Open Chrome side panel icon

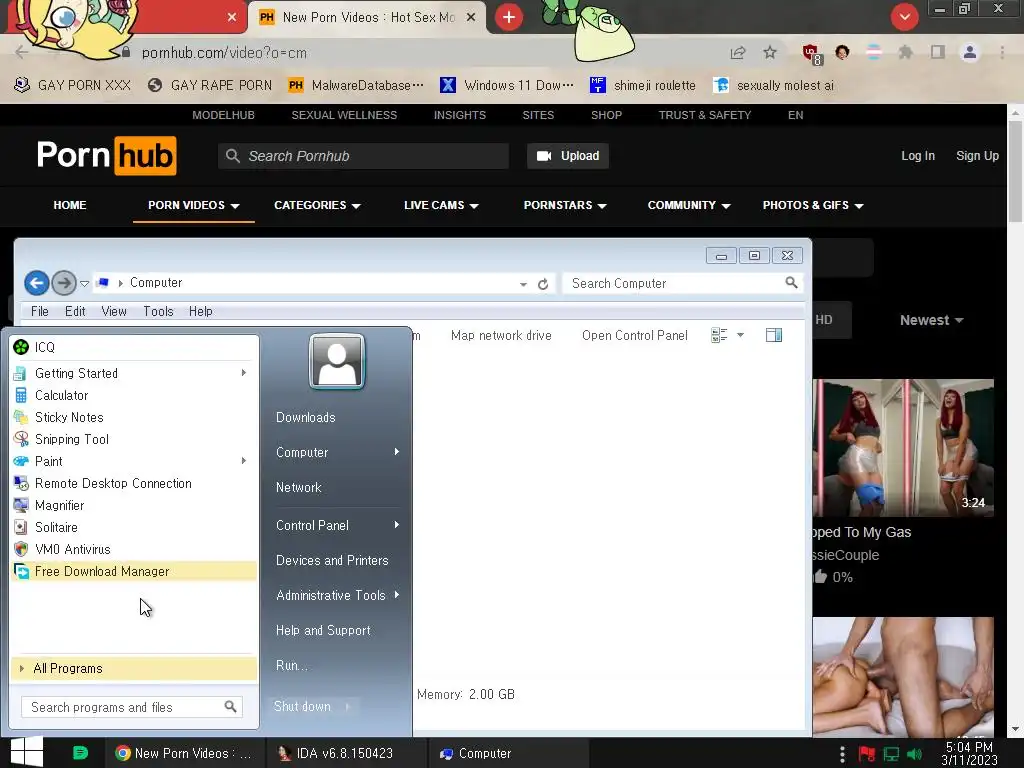click(x=938, y=52)
